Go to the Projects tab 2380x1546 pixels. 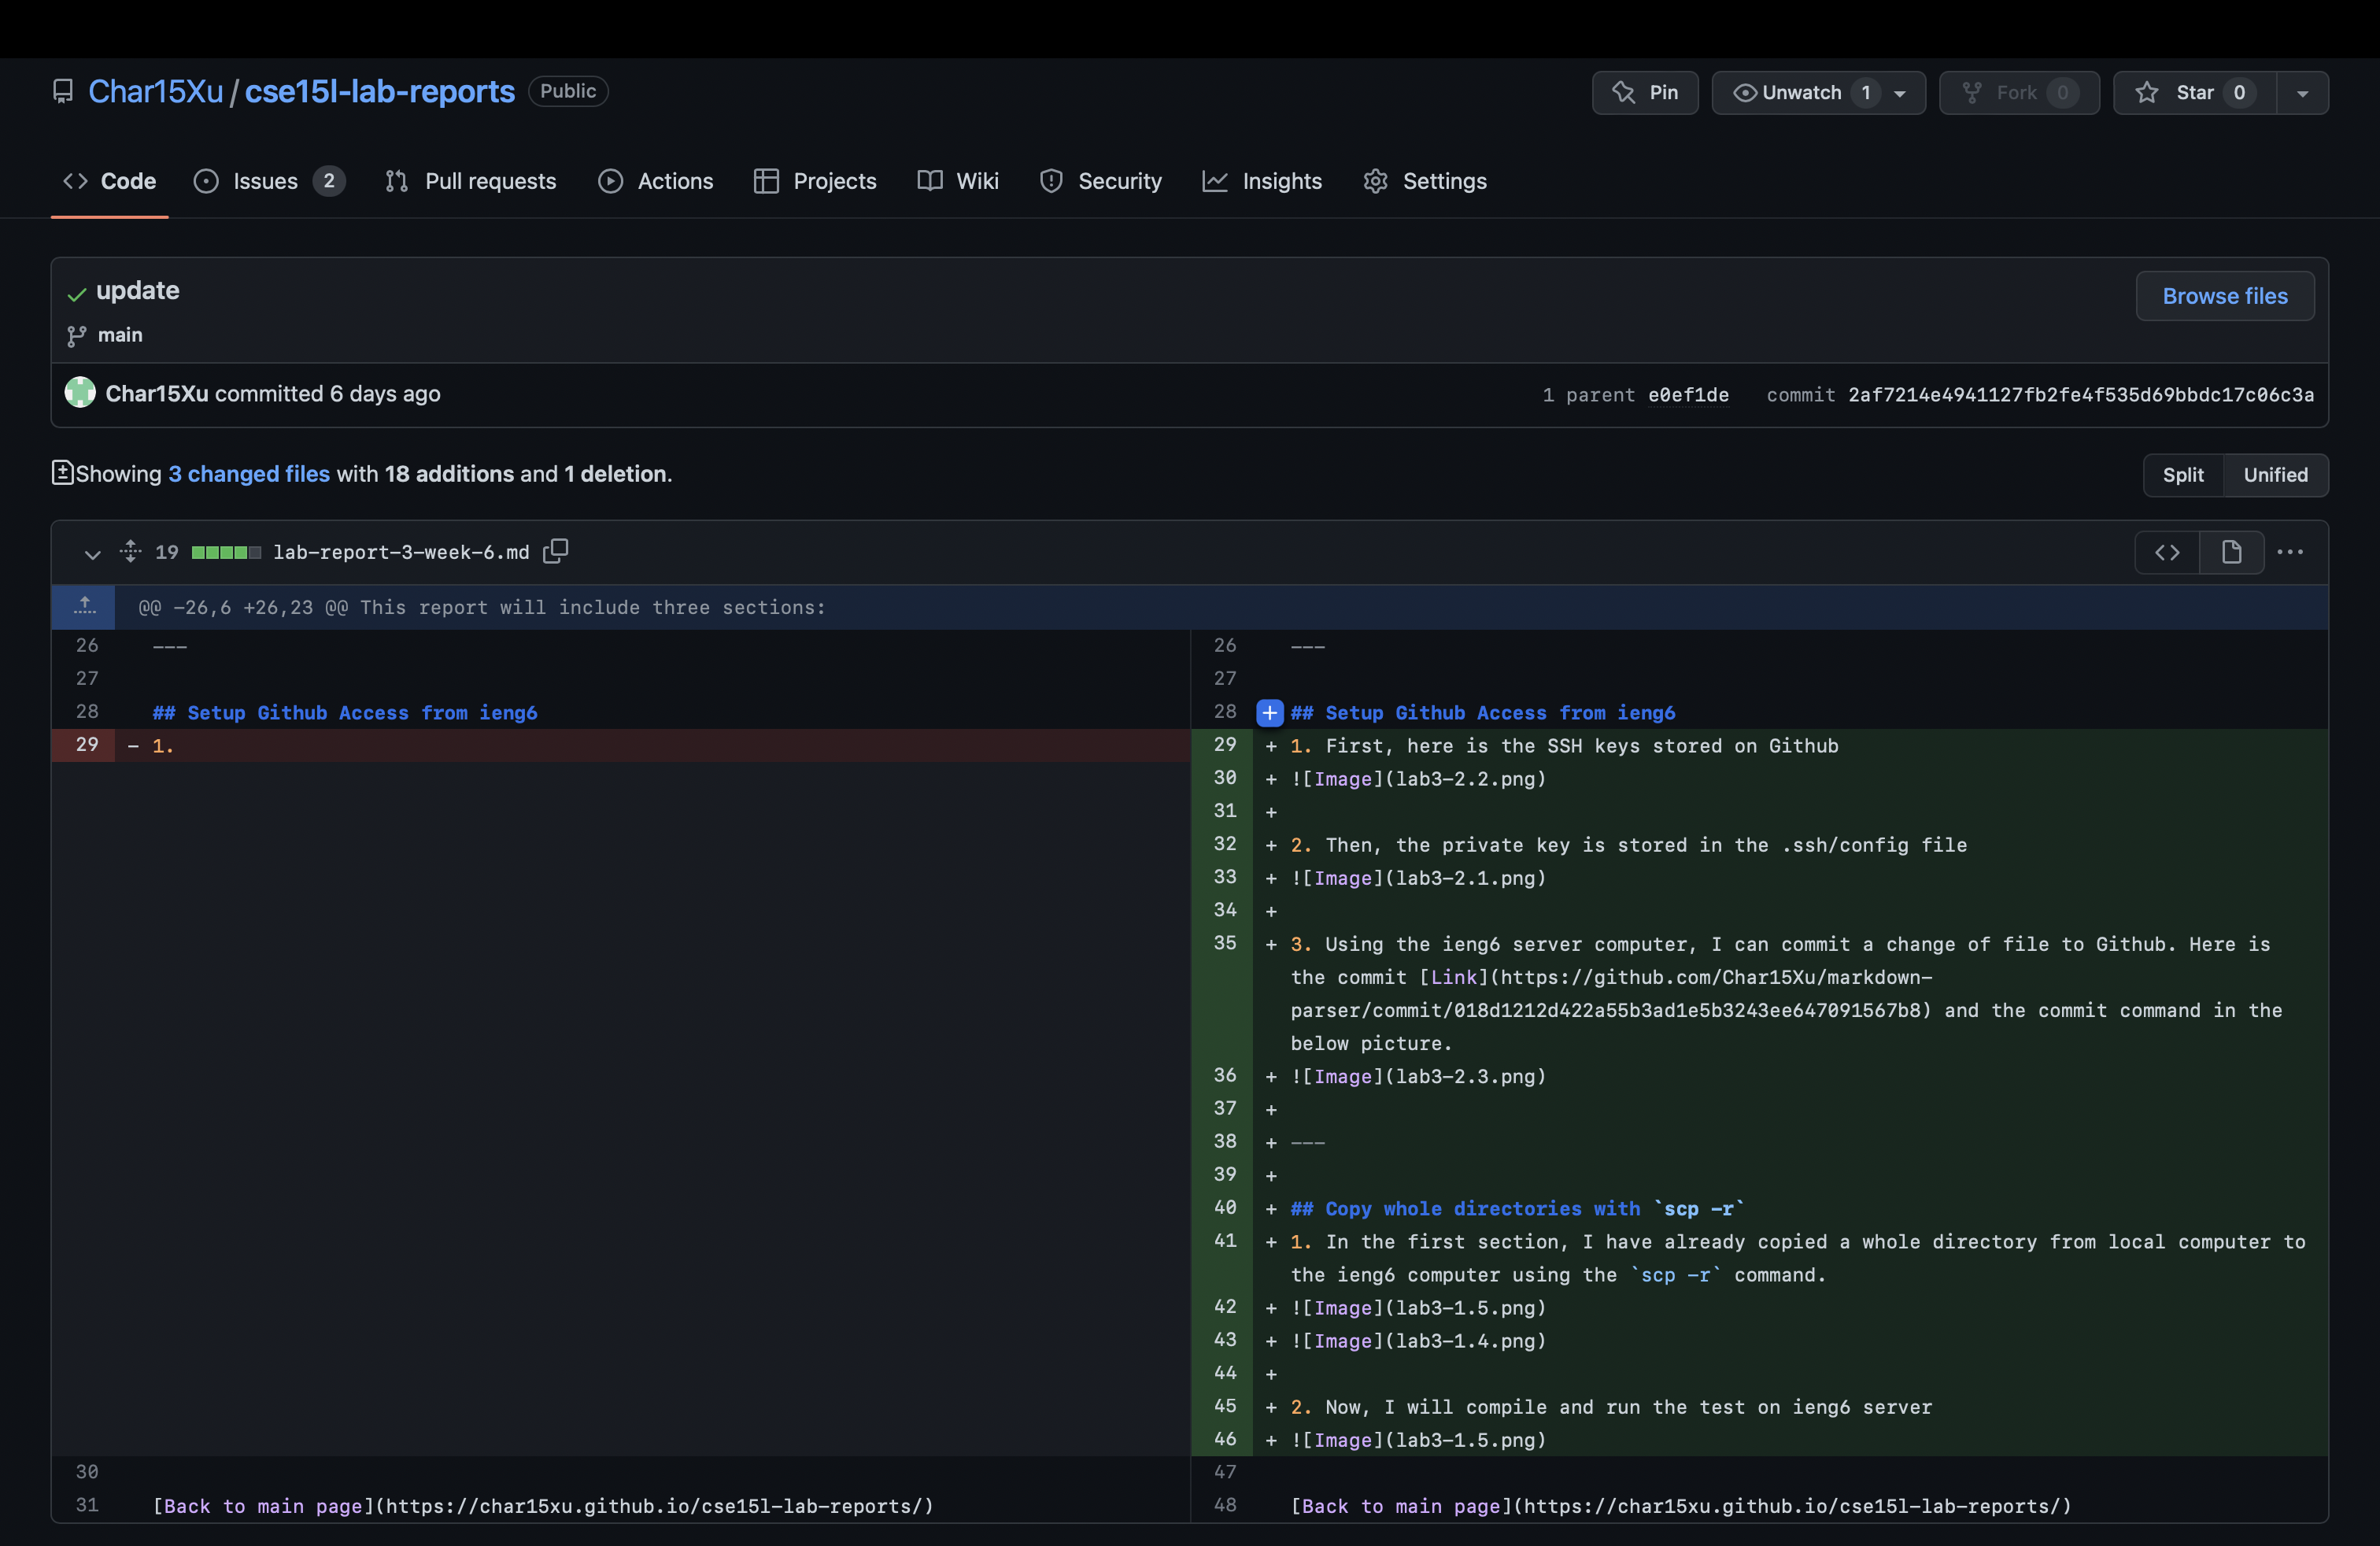click(815, 181)
